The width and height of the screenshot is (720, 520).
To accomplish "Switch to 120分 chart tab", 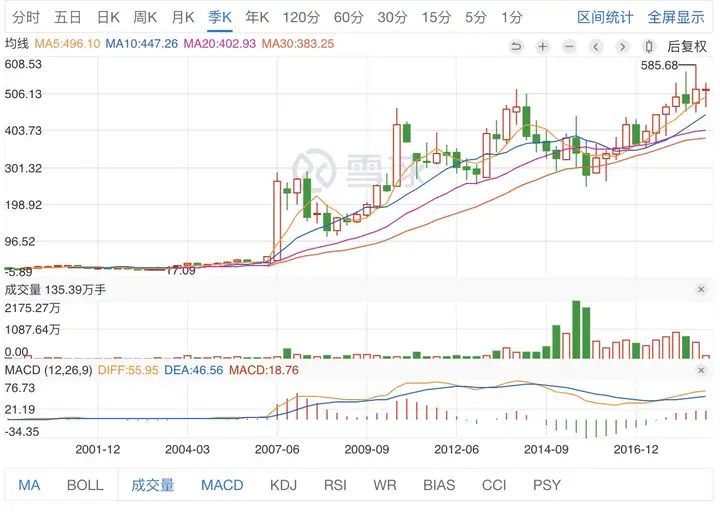I will pyautogui.click(x=301, y=17).
